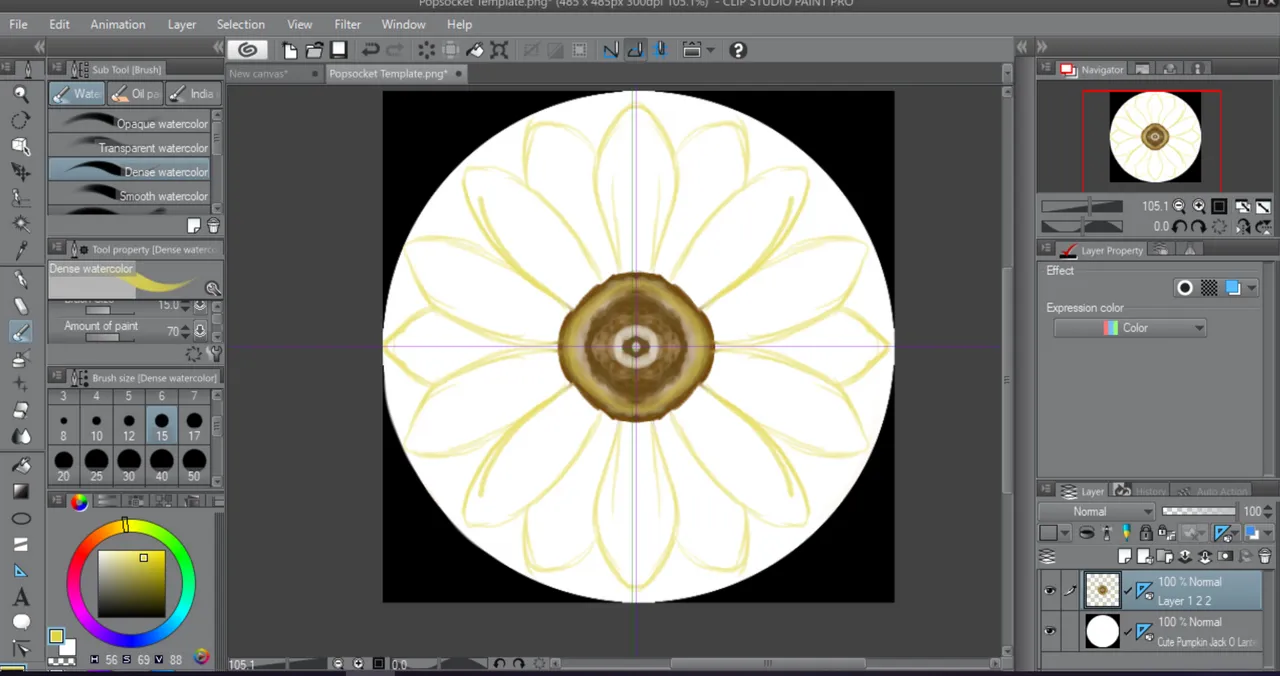
Task: Click the Open file toolbar icon
Action: pos(314,50)
